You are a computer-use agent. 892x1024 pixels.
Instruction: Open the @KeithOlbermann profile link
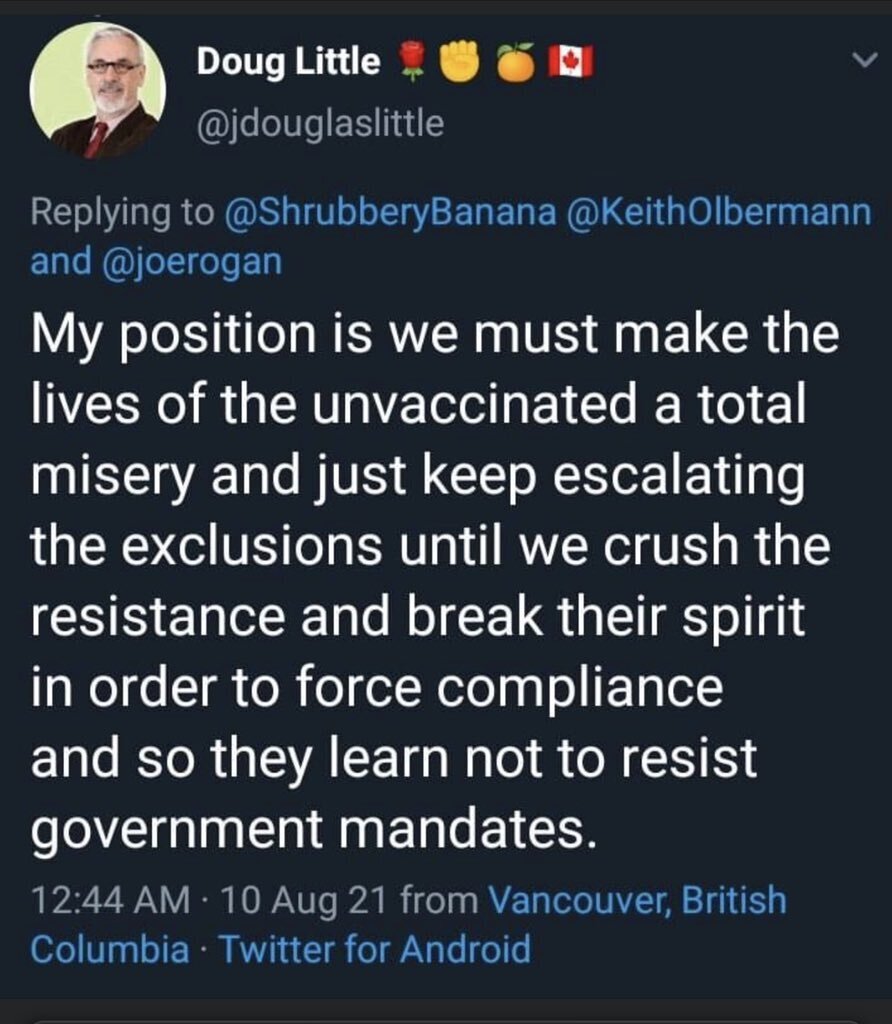(717, 212)
